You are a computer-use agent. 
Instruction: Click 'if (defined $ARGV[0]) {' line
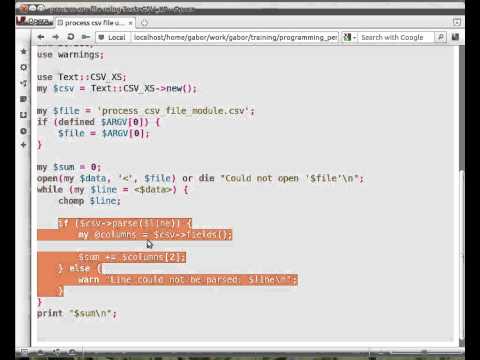point(99,122)
